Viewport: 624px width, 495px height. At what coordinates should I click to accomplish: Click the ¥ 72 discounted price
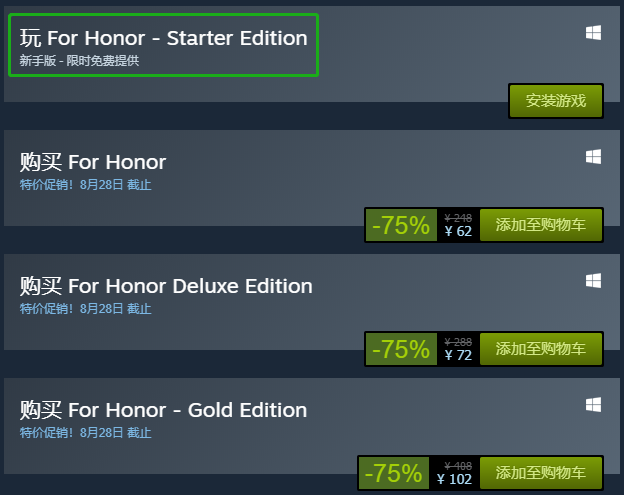[458, 355]
